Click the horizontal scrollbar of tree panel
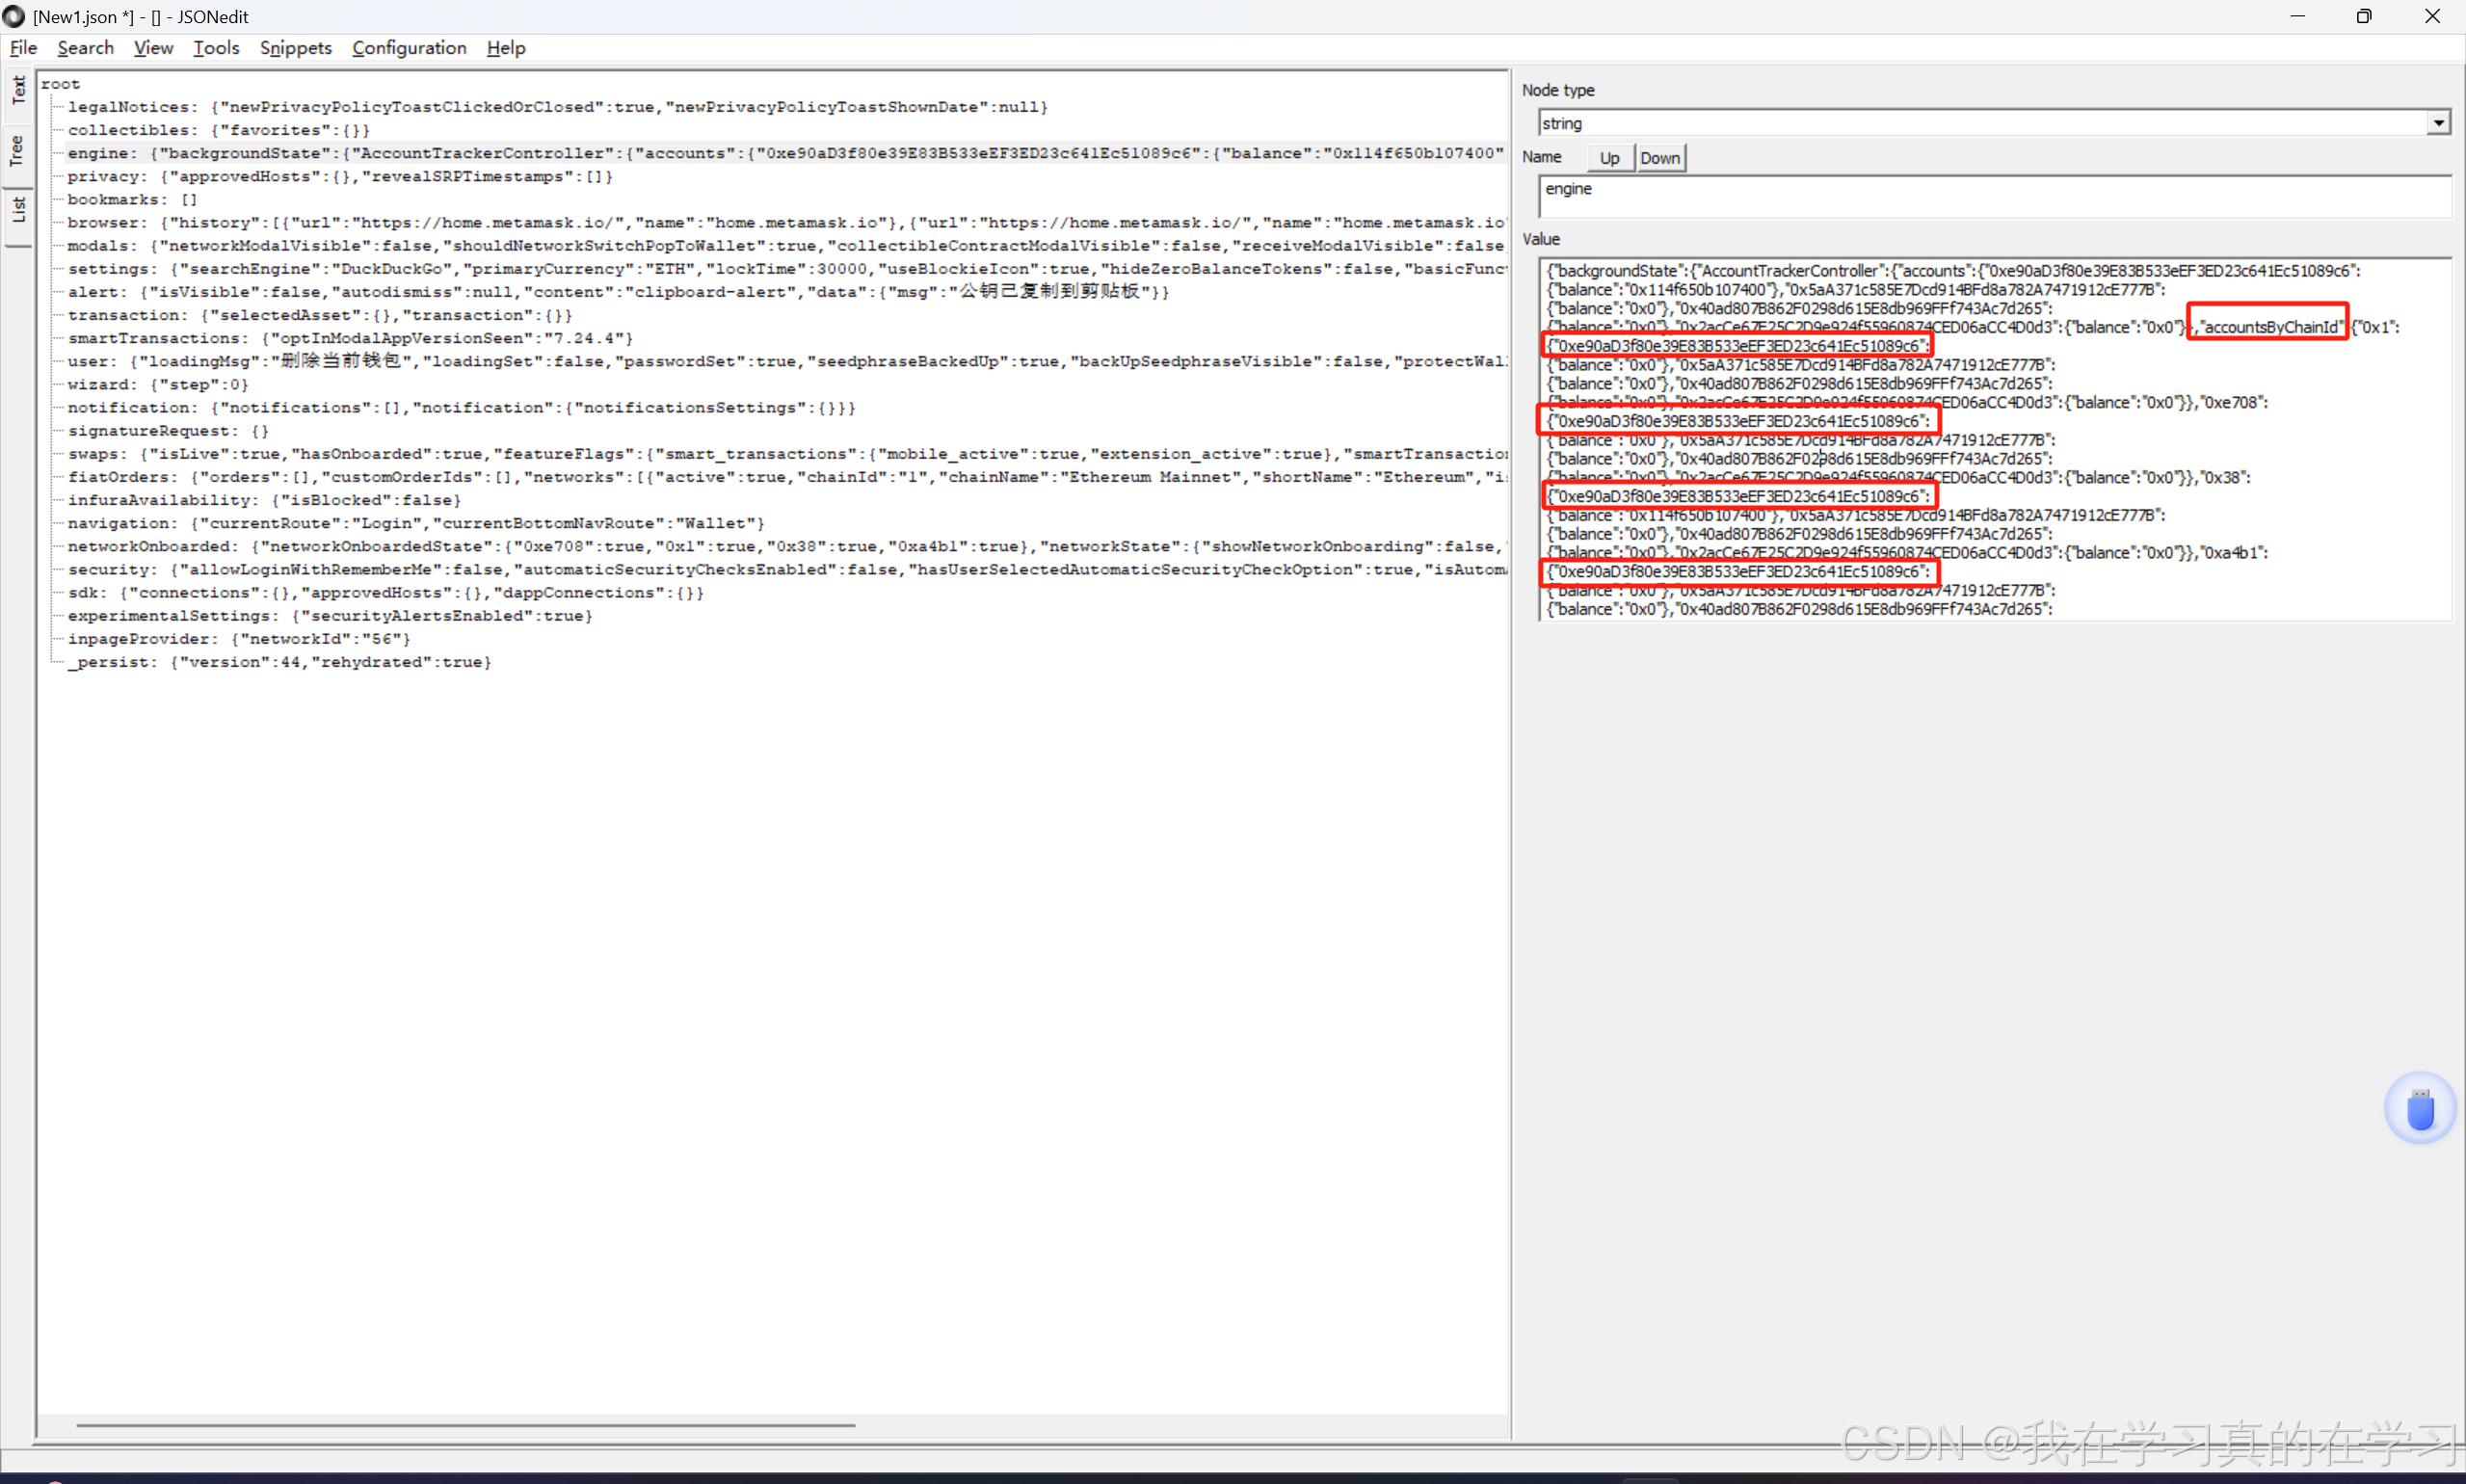The height and width of the screenshot is (1484, 2466). 465,1424
